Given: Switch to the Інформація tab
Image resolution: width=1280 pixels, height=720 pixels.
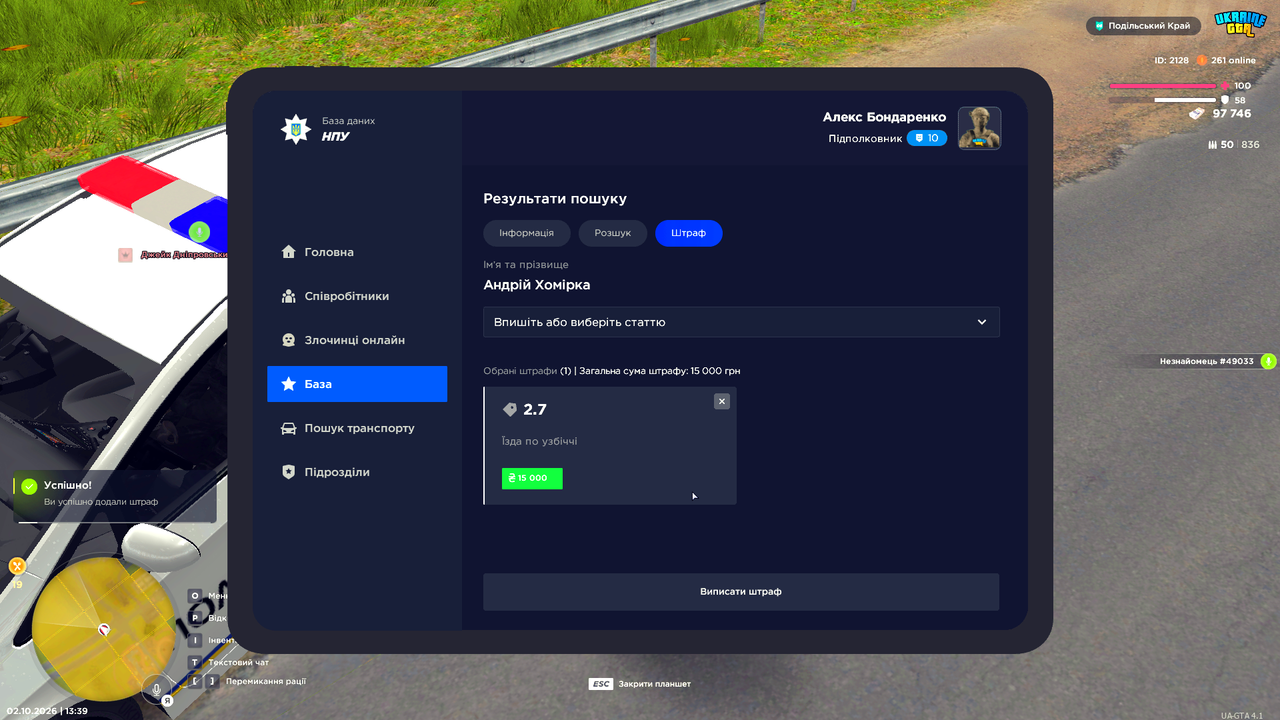Looking at the screenshot, I should [x=527, y=233].
